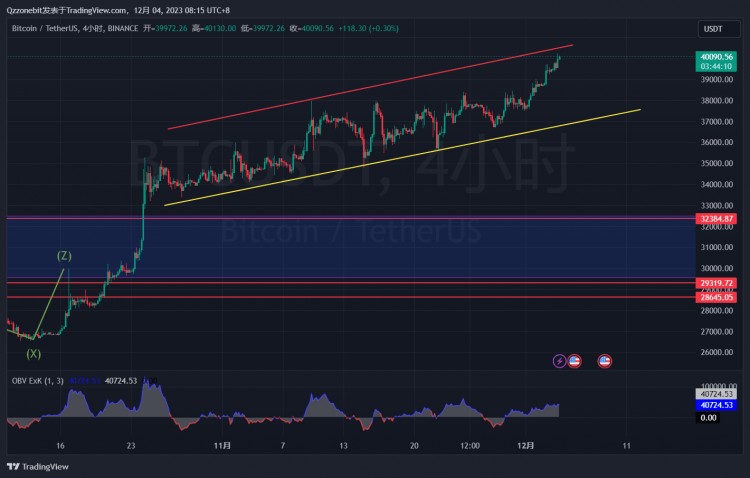Click the 11月 label on time axis
The height and width of the screenshot is (478, 750).
(222, 446)
